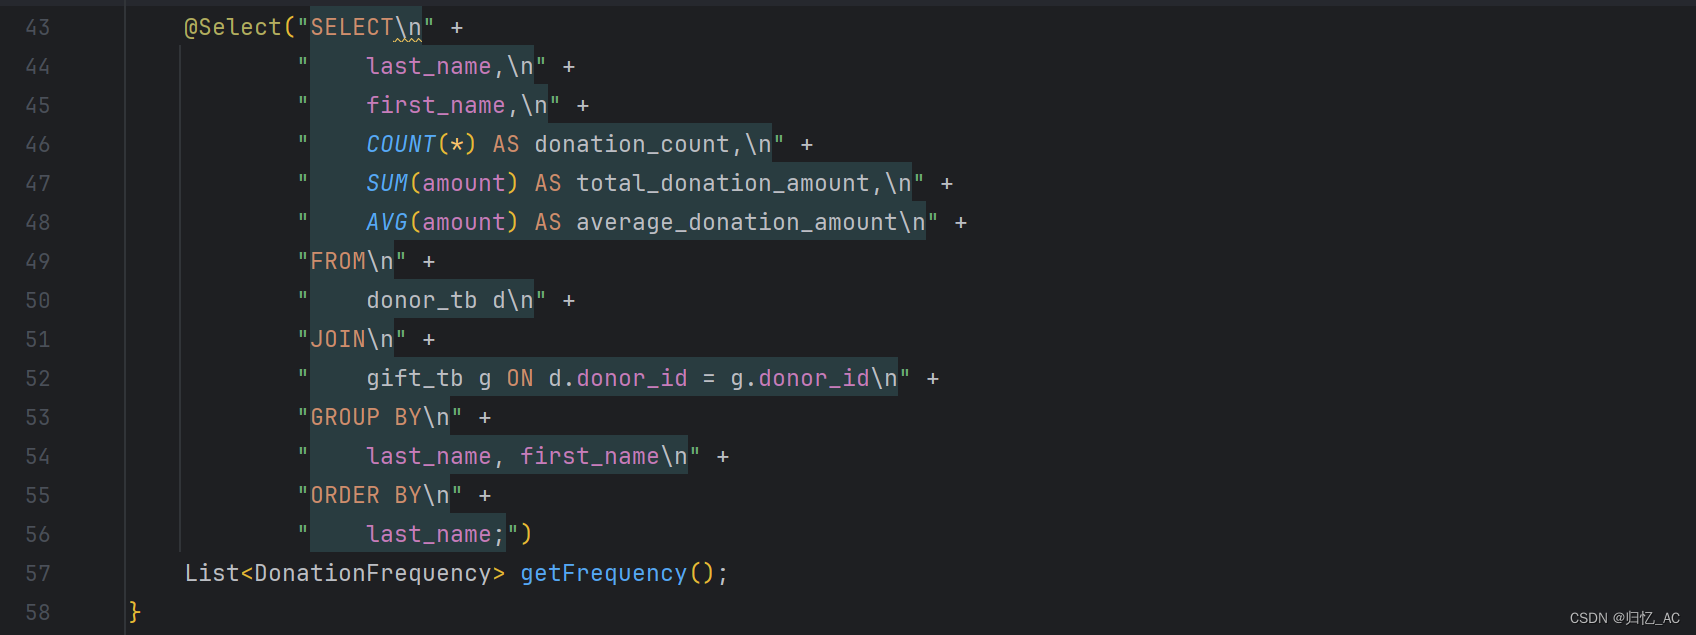Click the JOIN keyword

pos(338,340)
